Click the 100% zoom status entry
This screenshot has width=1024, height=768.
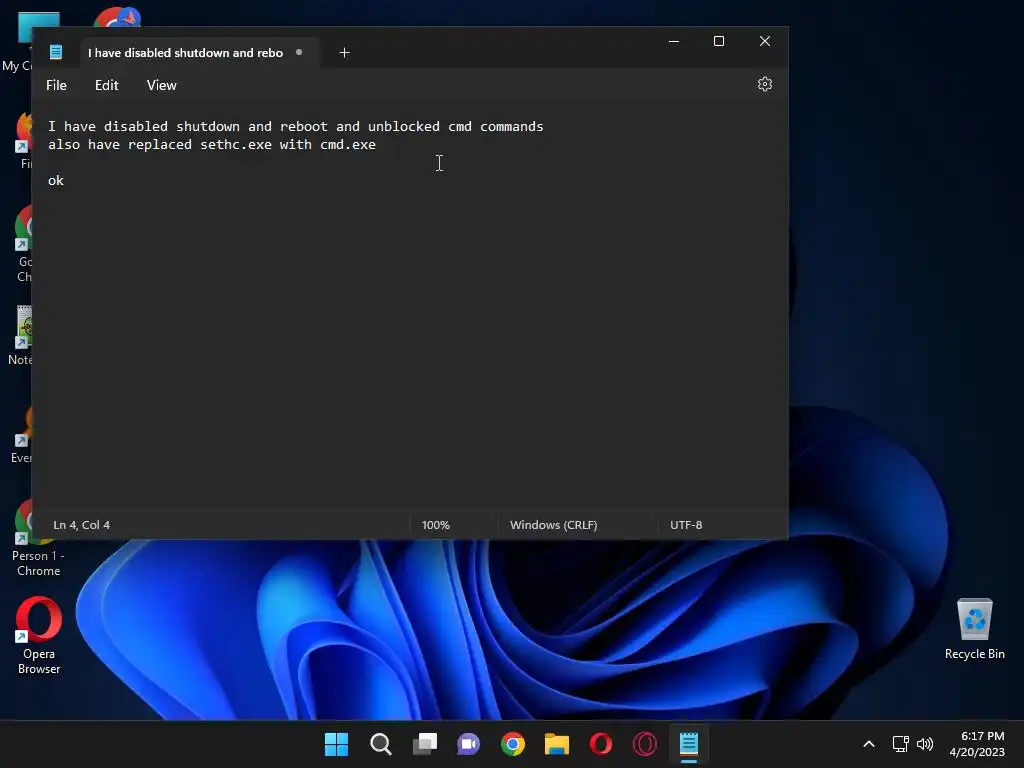coord(436,525)
